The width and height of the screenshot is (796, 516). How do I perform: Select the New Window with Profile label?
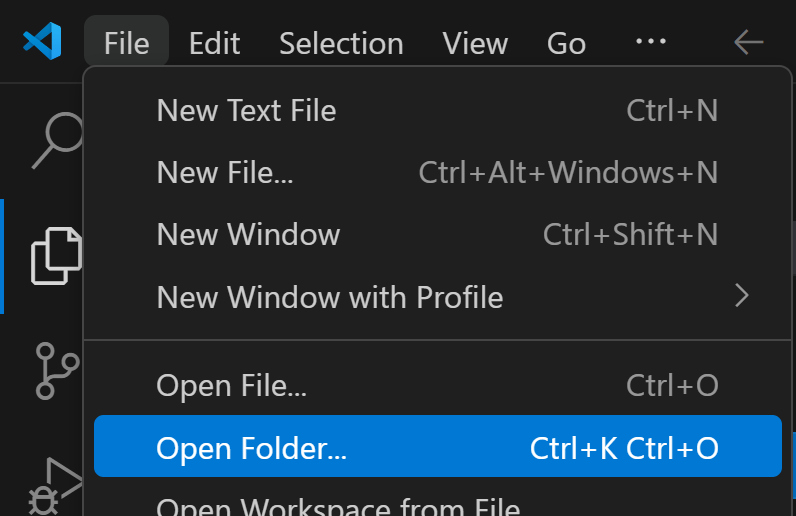[329, 297]
